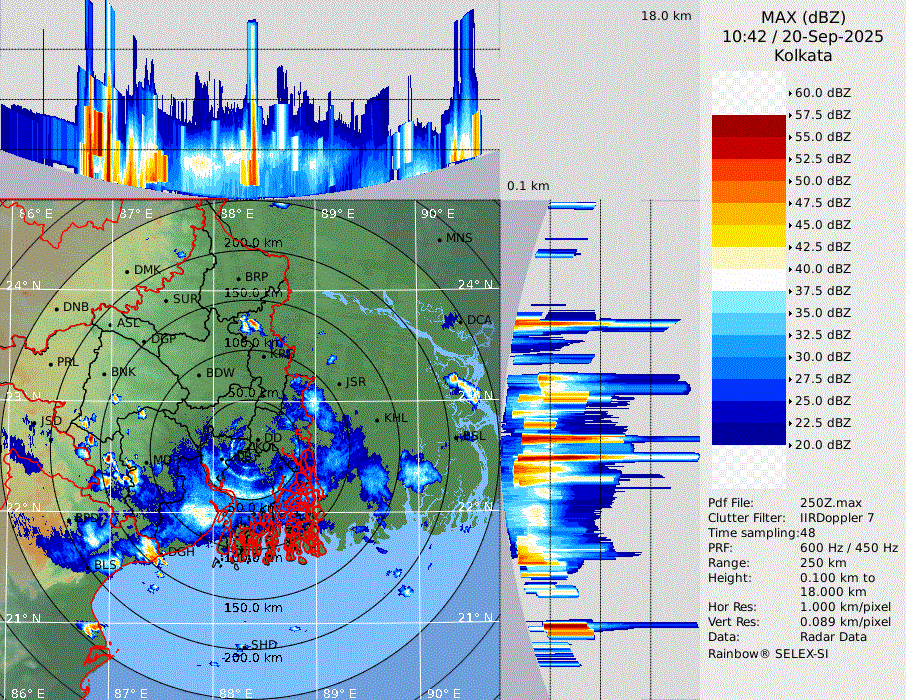The width and height of the screenshot is (906, 700).
Task: Click the MNS station marker
Action: [x=440, y=239]
